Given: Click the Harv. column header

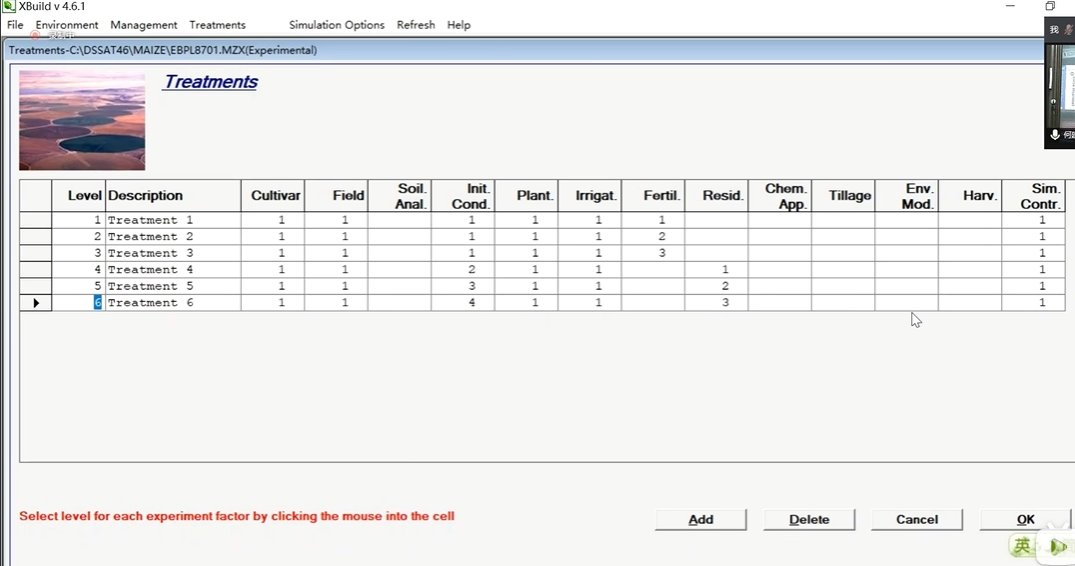Looking at the screenshot, I should tap(970, 195).
